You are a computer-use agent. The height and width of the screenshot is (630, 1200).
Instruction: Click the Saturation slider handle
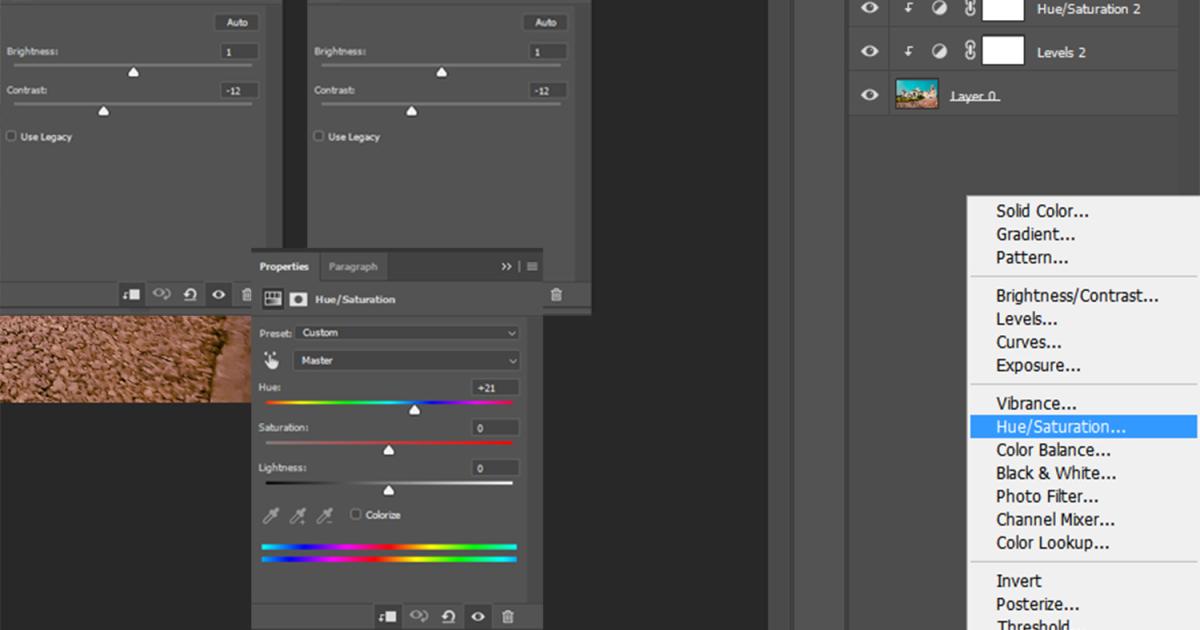[389, 450]
